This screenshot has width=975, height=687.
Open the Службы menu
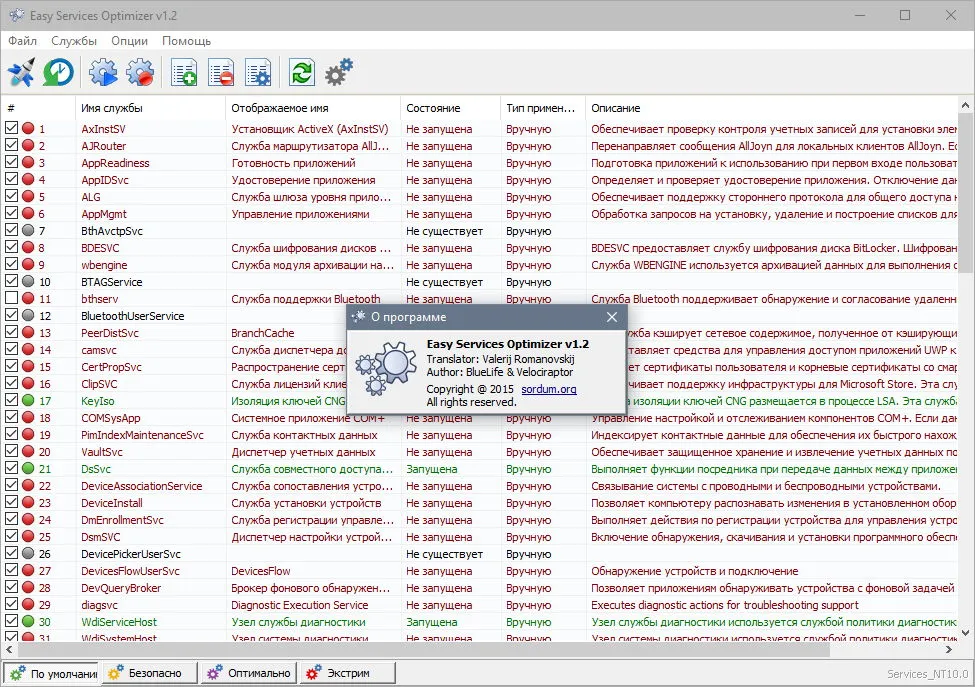click(x=74, y=41)
